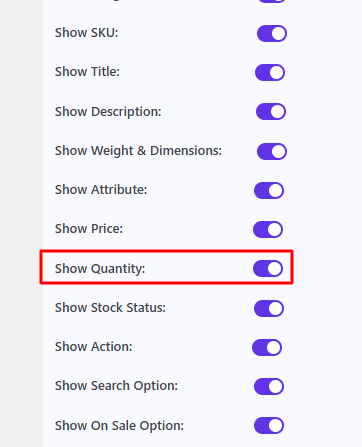Toggle the Show SKU switch

pos(272,33)
